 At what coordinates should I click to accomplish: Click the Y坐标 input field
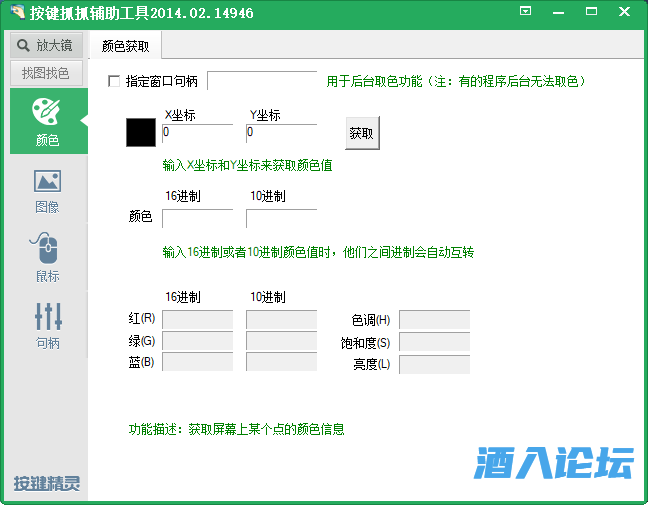coord(281,132)
